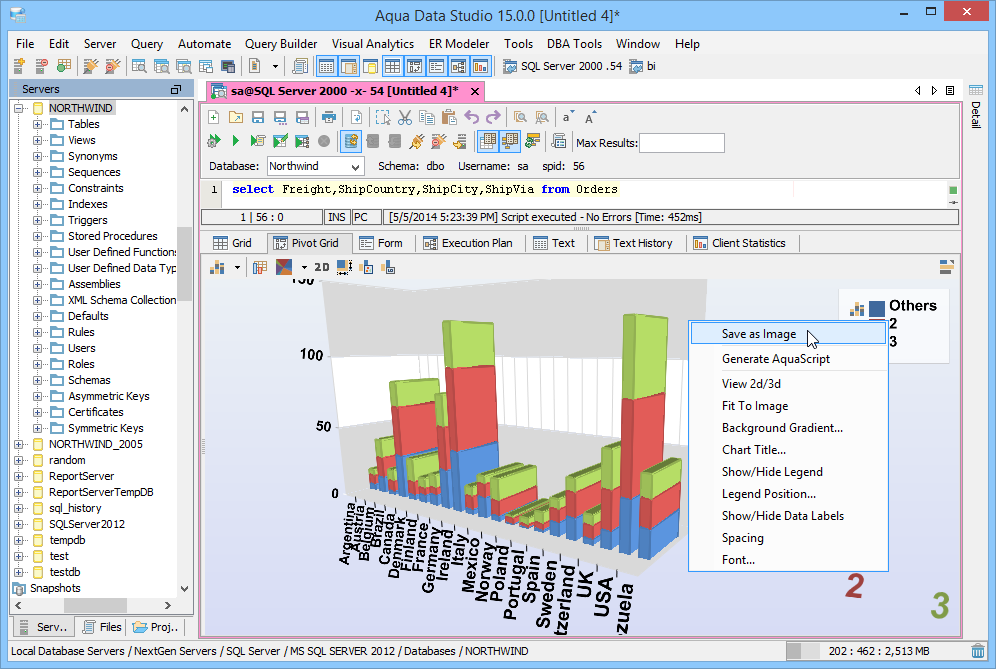Switch to the Text History tab
Screen dimensions: 996x669
pyautogui.click(x=634, y=243)
